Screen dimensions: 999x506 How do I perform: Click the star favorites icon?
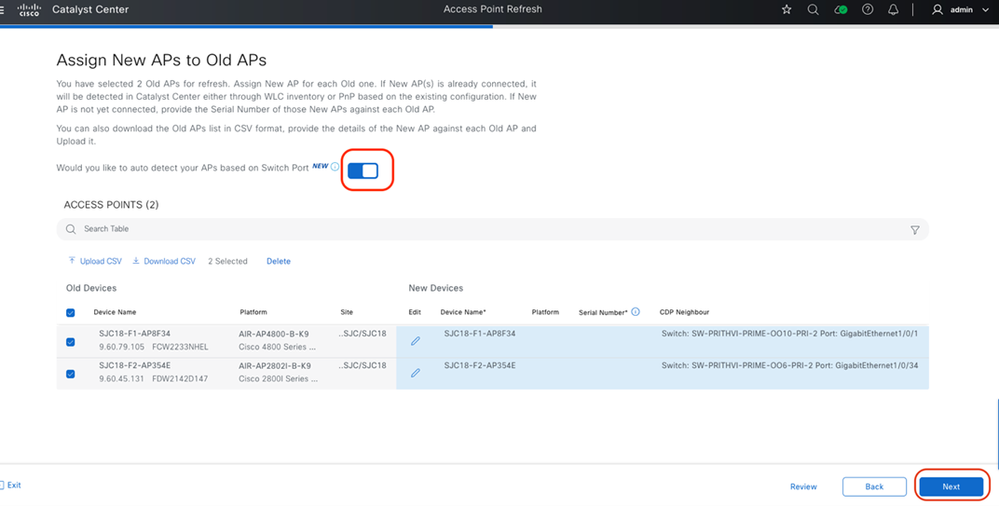(x=786, y=10)
